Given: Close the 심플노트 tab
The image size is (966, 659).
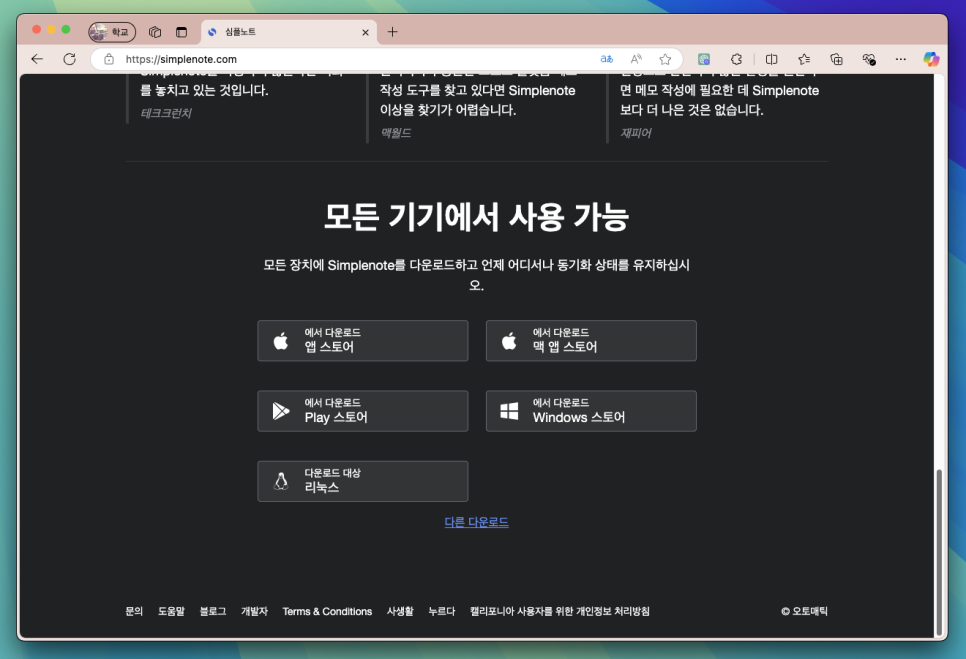Looking at the screenshot, I should pyautogui.click(x=365, y=32).
